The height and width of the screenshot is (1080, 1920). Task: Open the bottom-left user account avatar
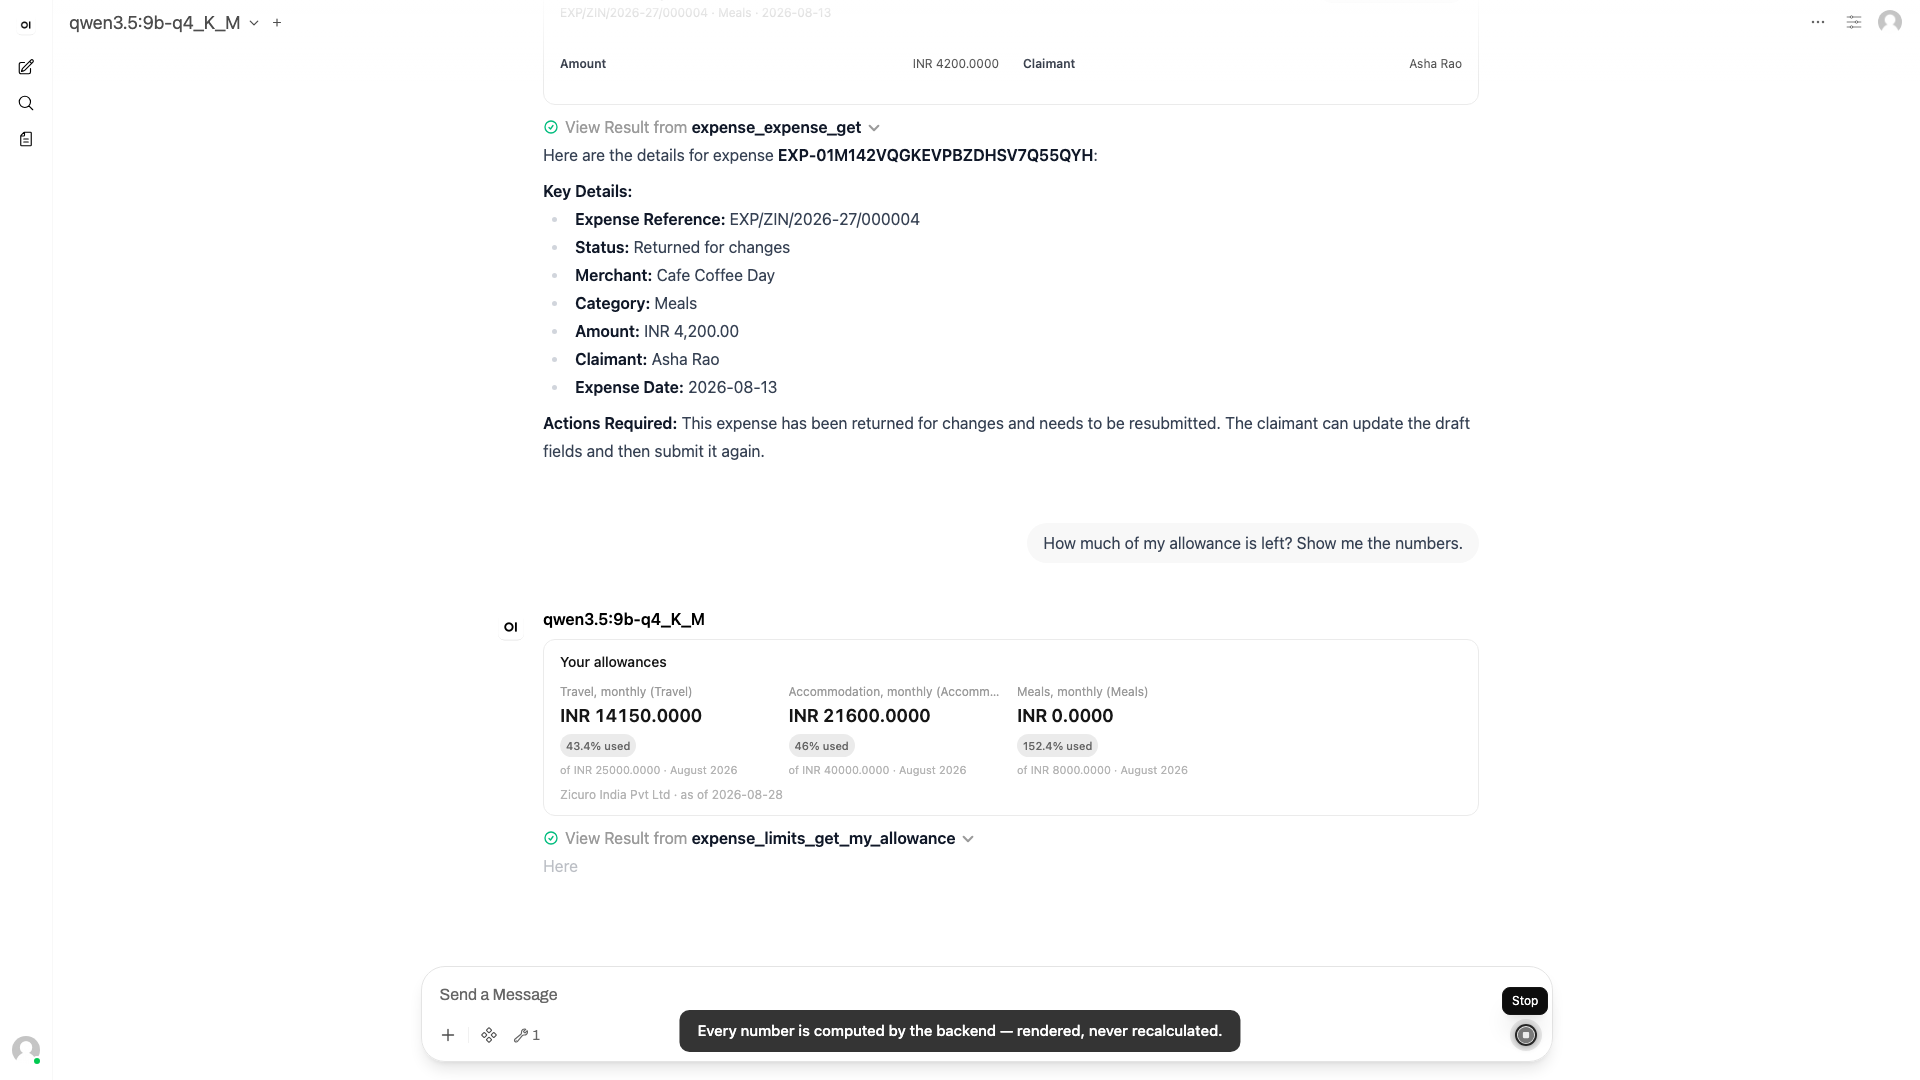pos(26,1049)
